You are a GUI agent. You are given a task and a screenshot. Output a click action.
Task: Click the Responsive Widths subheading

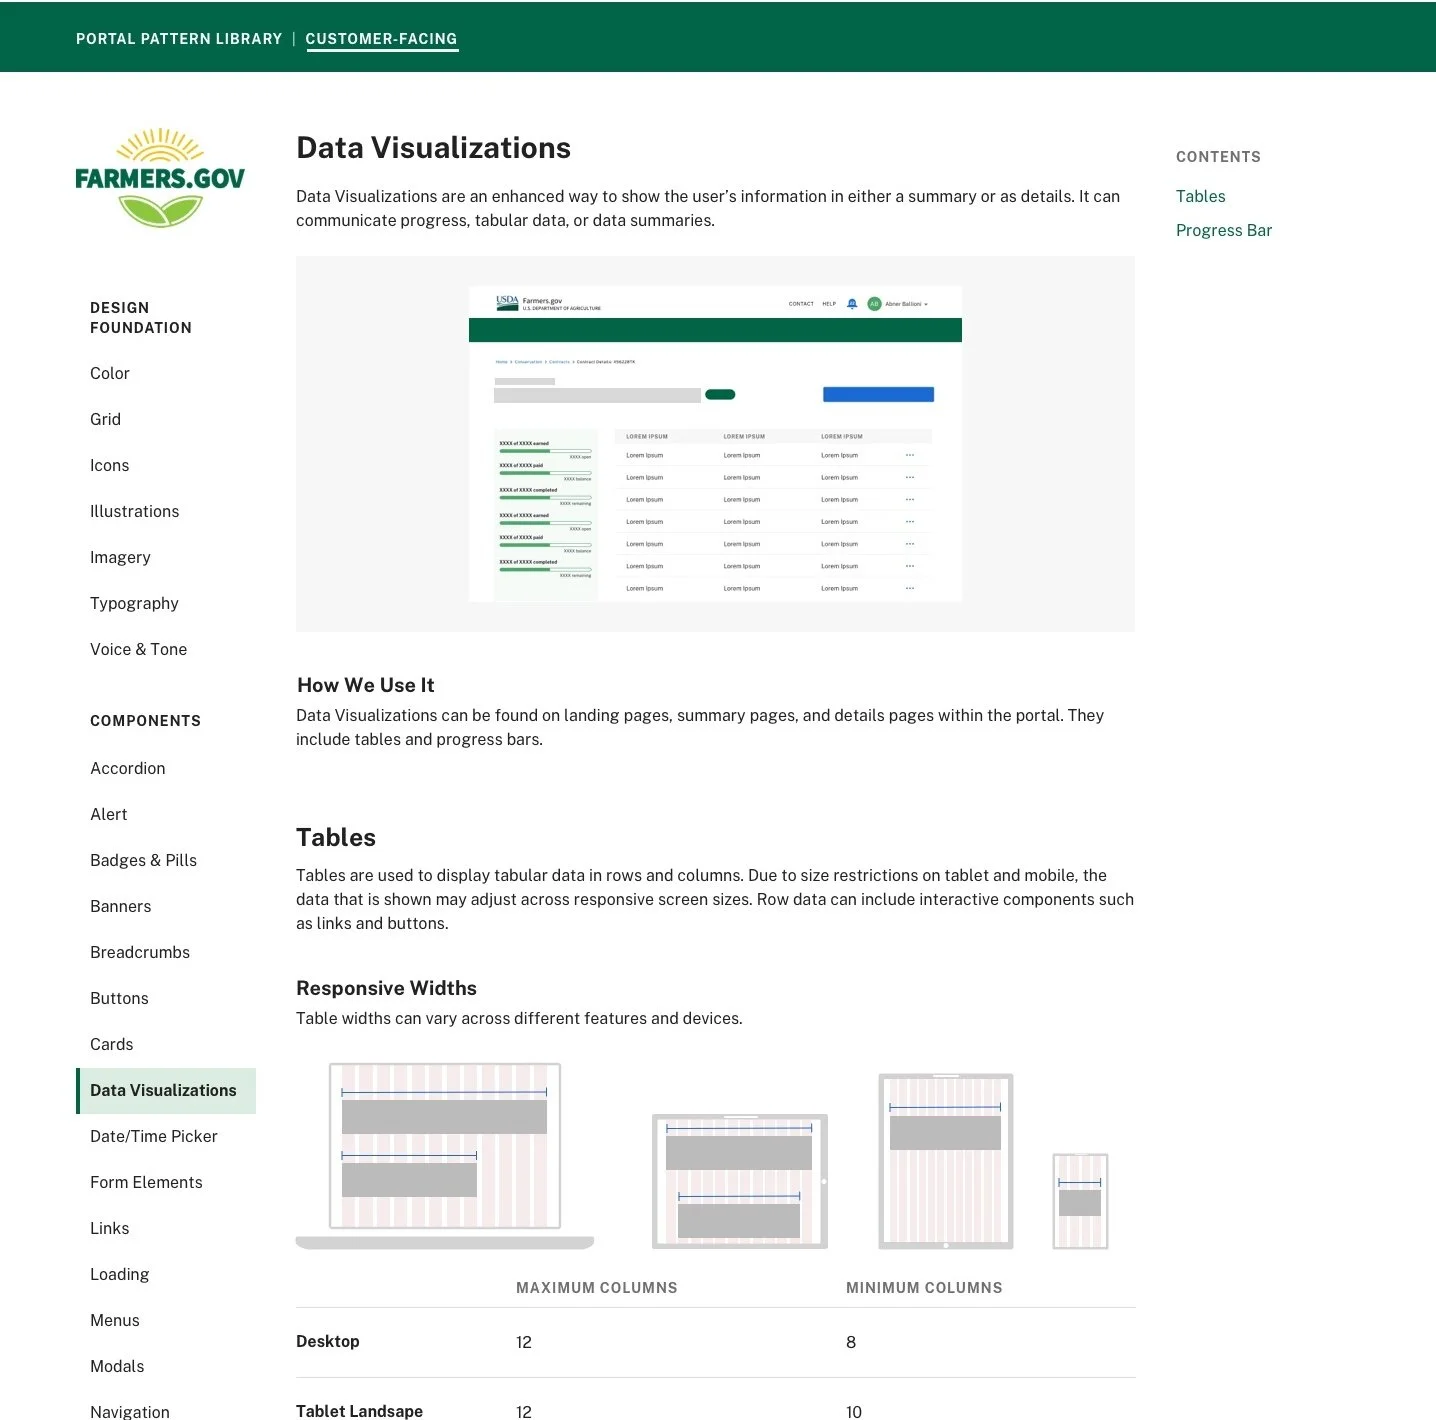(x=386, y=988)
